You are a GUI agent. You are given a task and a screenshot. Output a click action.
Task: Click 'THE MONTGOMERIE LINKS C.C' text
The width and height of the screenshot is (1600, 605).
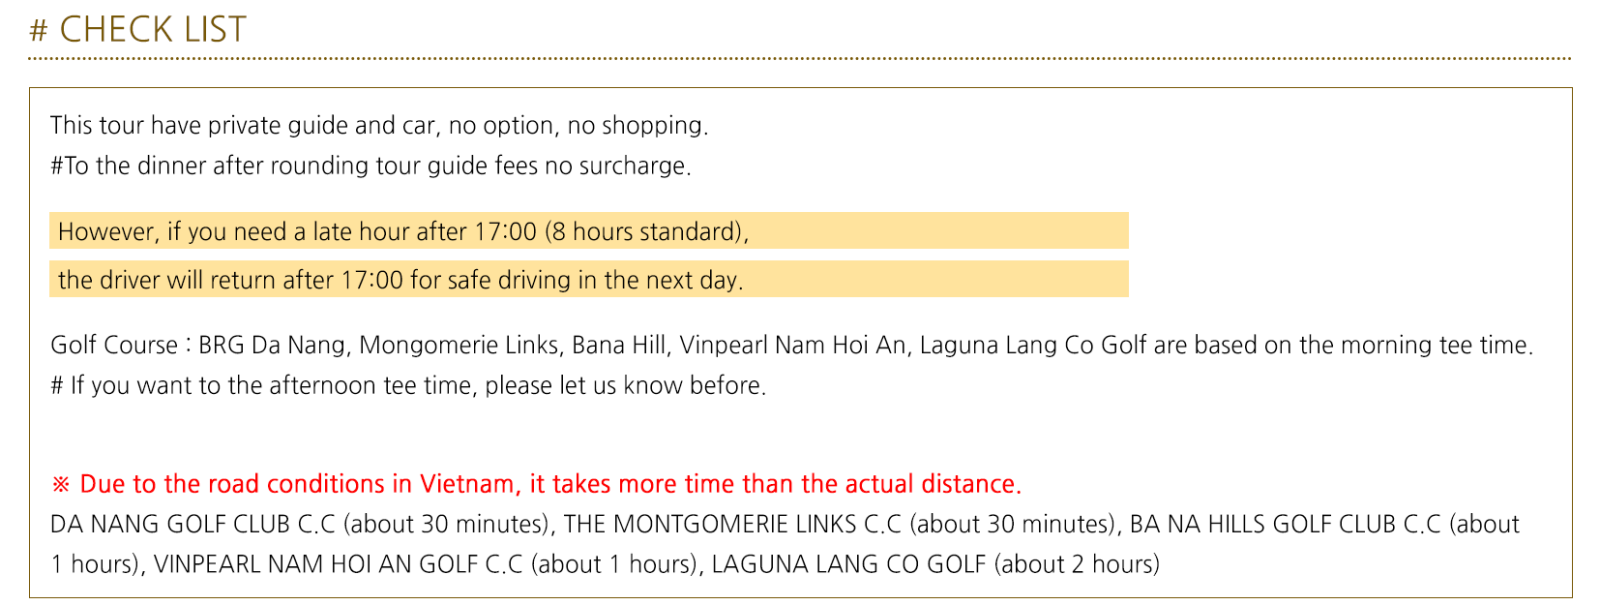(732, 524)
